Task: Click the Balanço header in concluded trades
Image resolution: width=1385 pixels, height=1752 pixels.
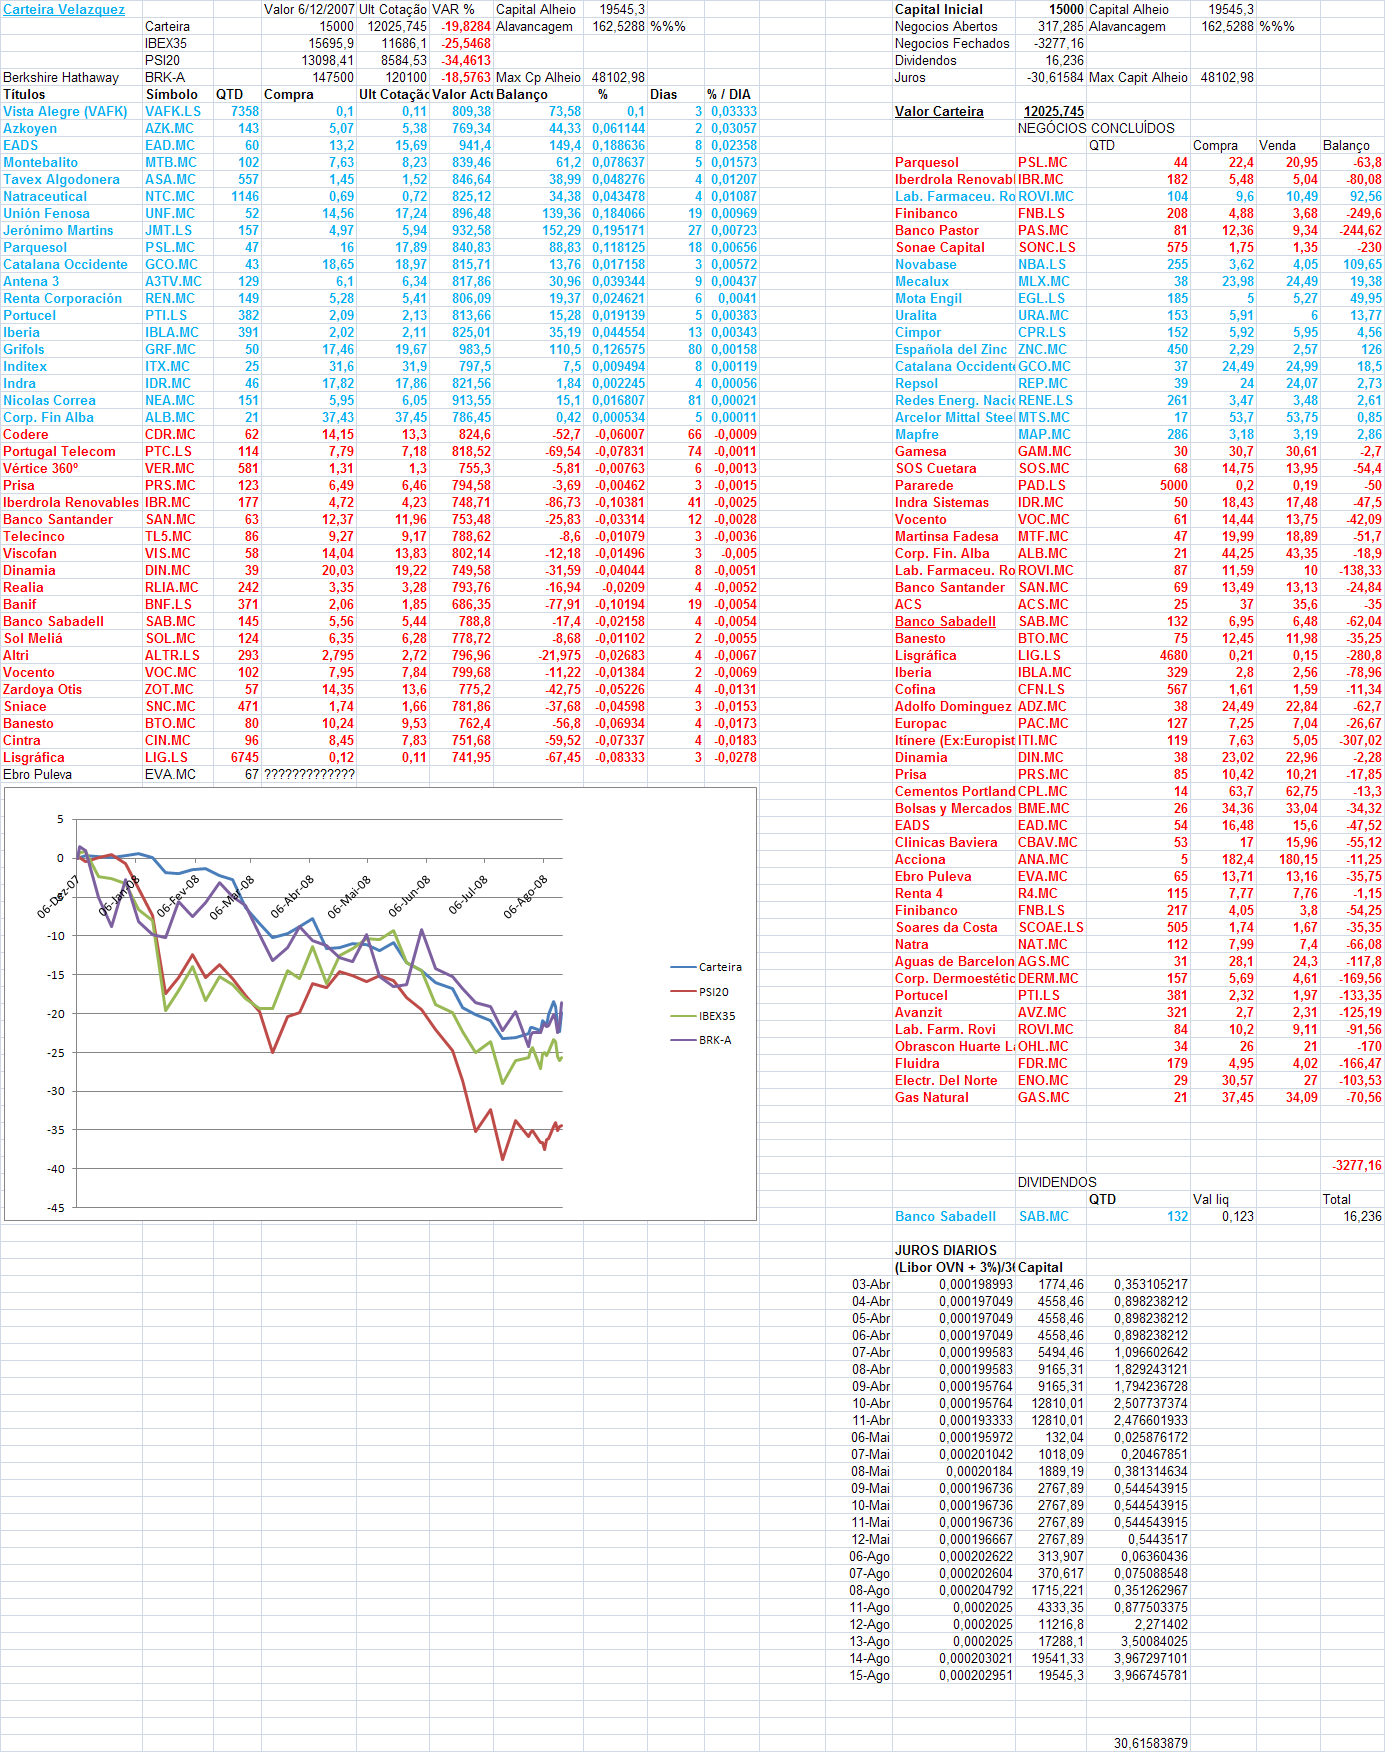Action: tap(1346, 146)
